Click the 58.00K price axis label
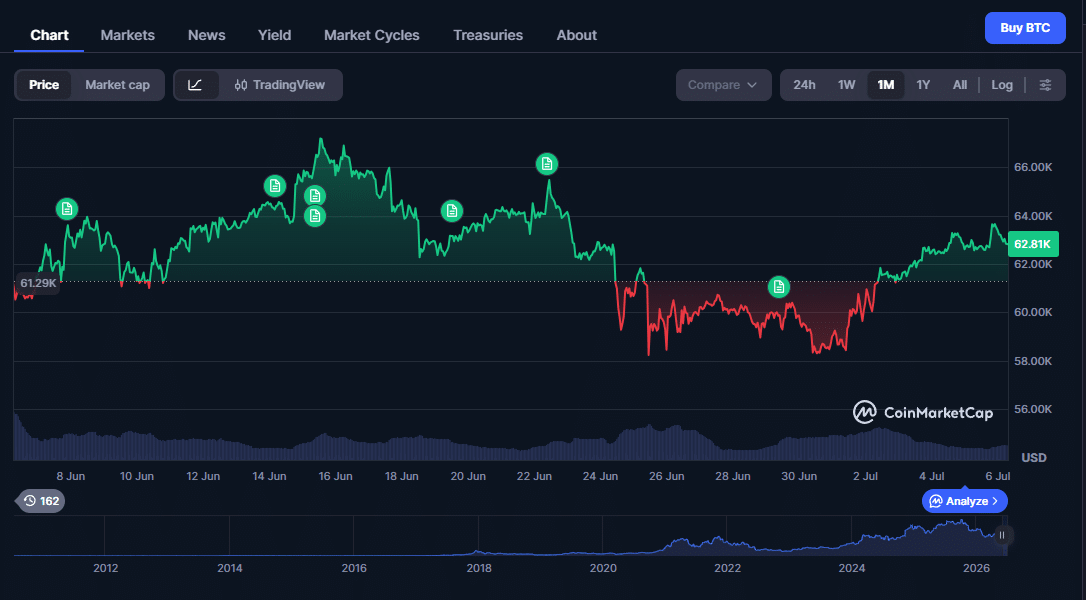Viewport: 1086px width, 600px height. [1033, 361]
